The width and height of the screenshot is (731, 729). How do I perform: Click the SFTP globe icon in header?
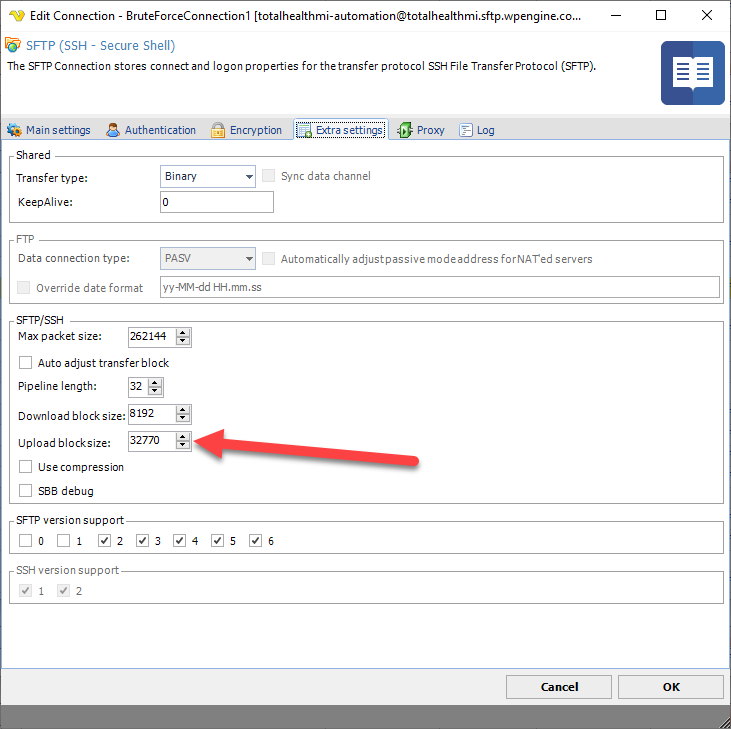(13, 46)
